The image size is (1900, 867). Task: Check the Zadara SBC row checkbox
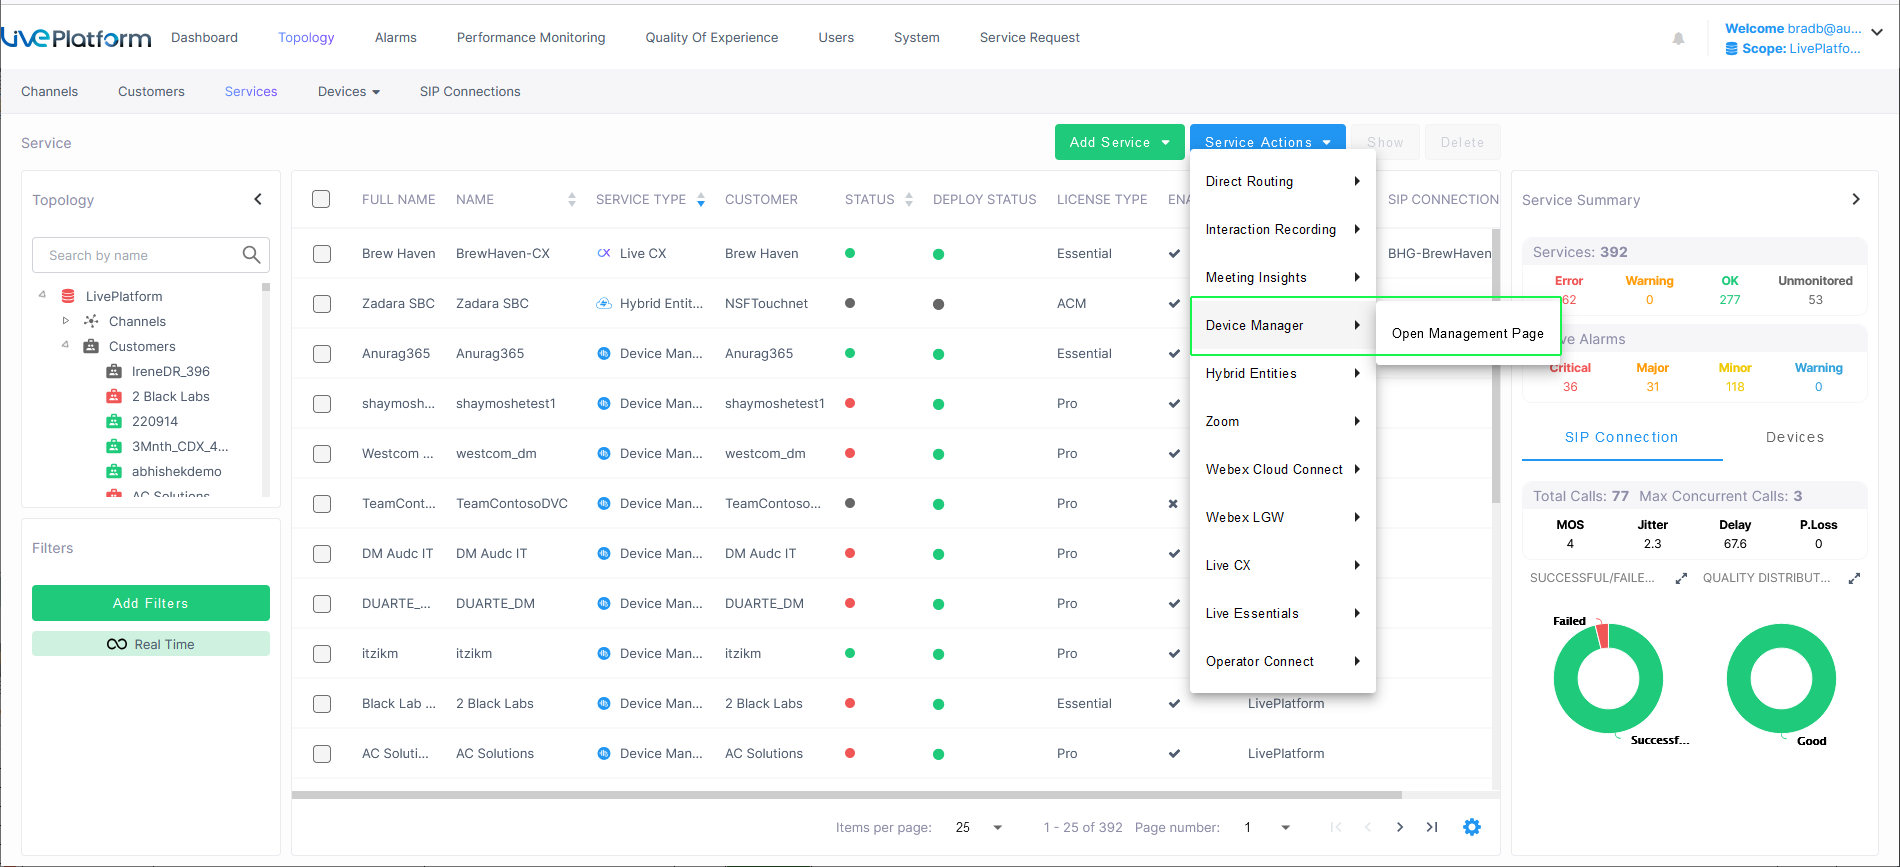(322, 304)
